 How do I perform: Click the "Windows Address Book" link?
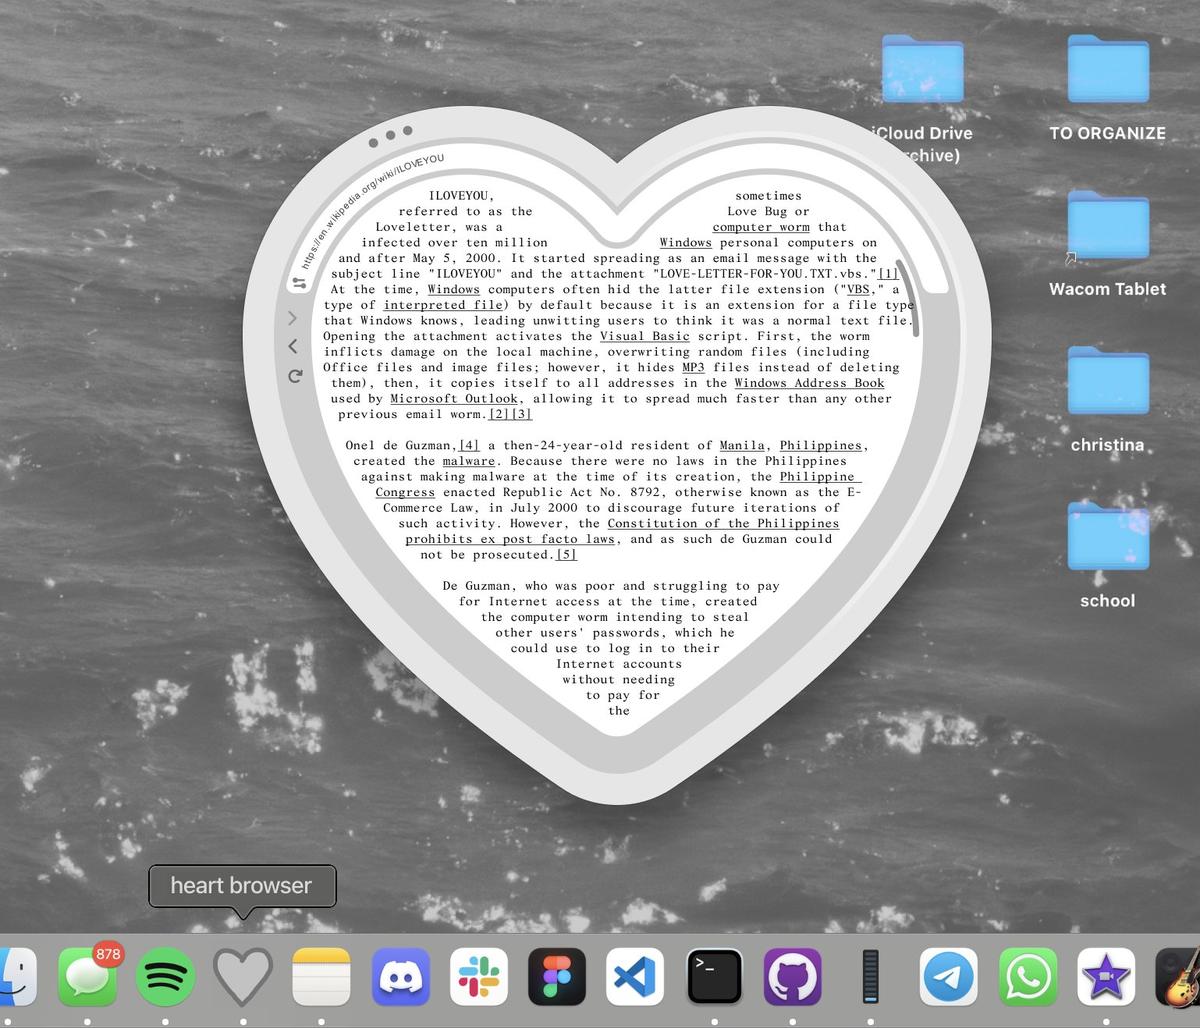[809, 383]
